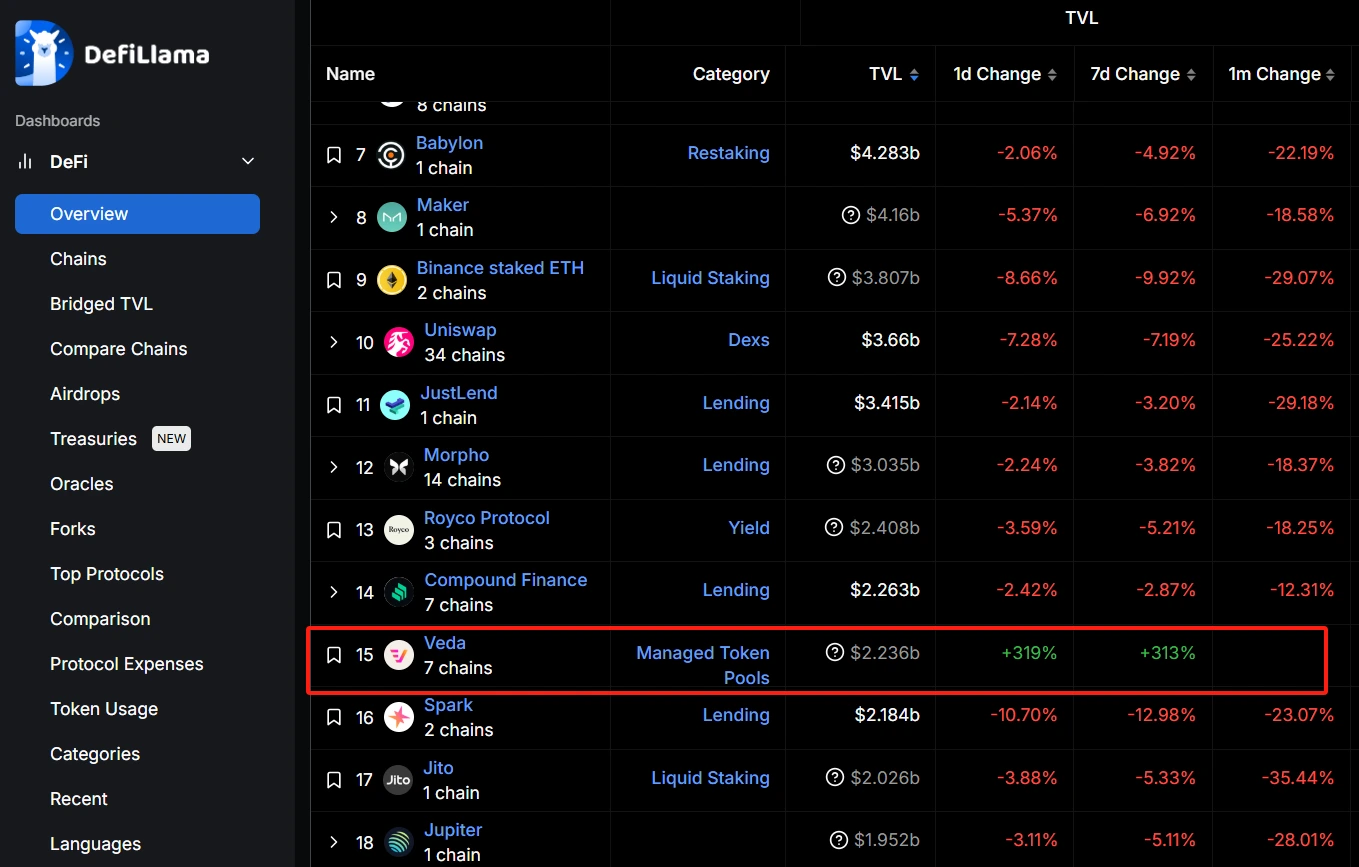Open the Compound Finance link
1359x867 pixels.
tap(506, 580)
